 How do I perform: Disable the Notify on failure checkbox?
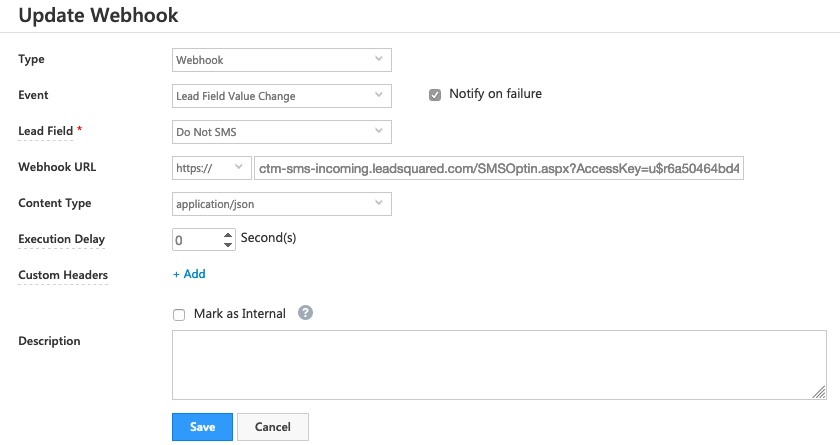[435, 95]
